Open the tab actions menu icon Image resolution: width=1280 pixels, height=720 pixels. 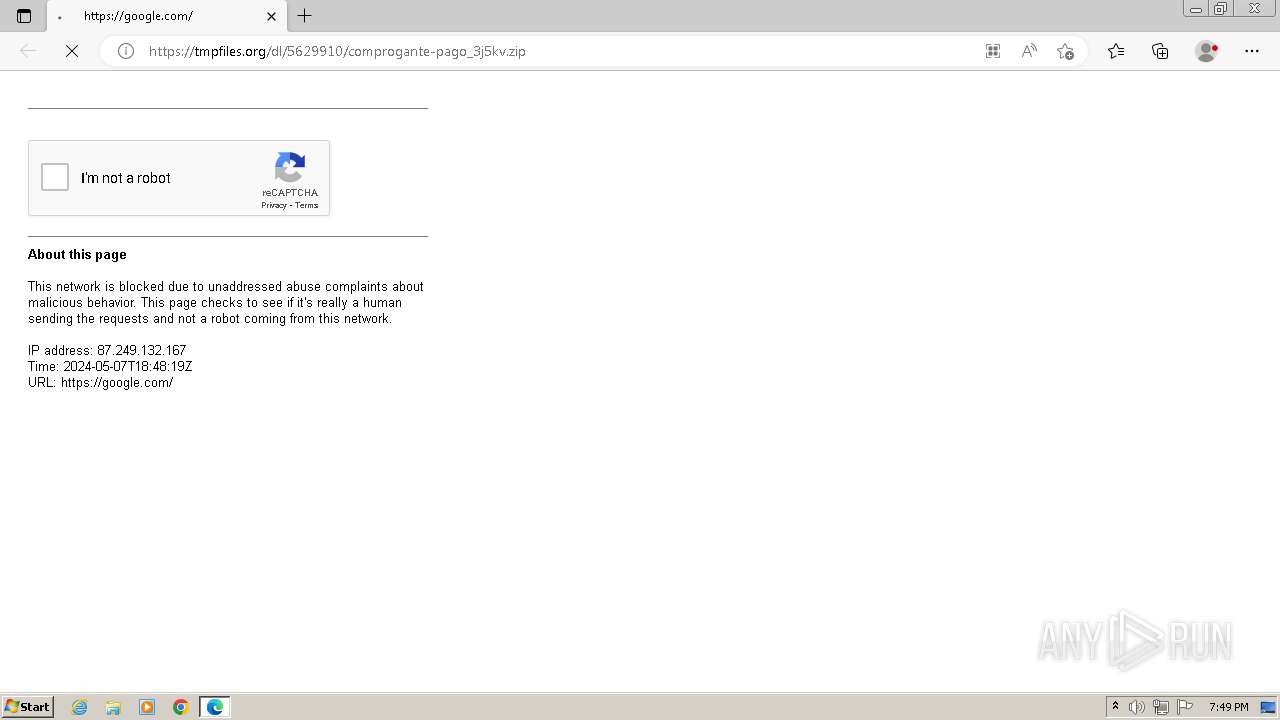click(24, 16)
